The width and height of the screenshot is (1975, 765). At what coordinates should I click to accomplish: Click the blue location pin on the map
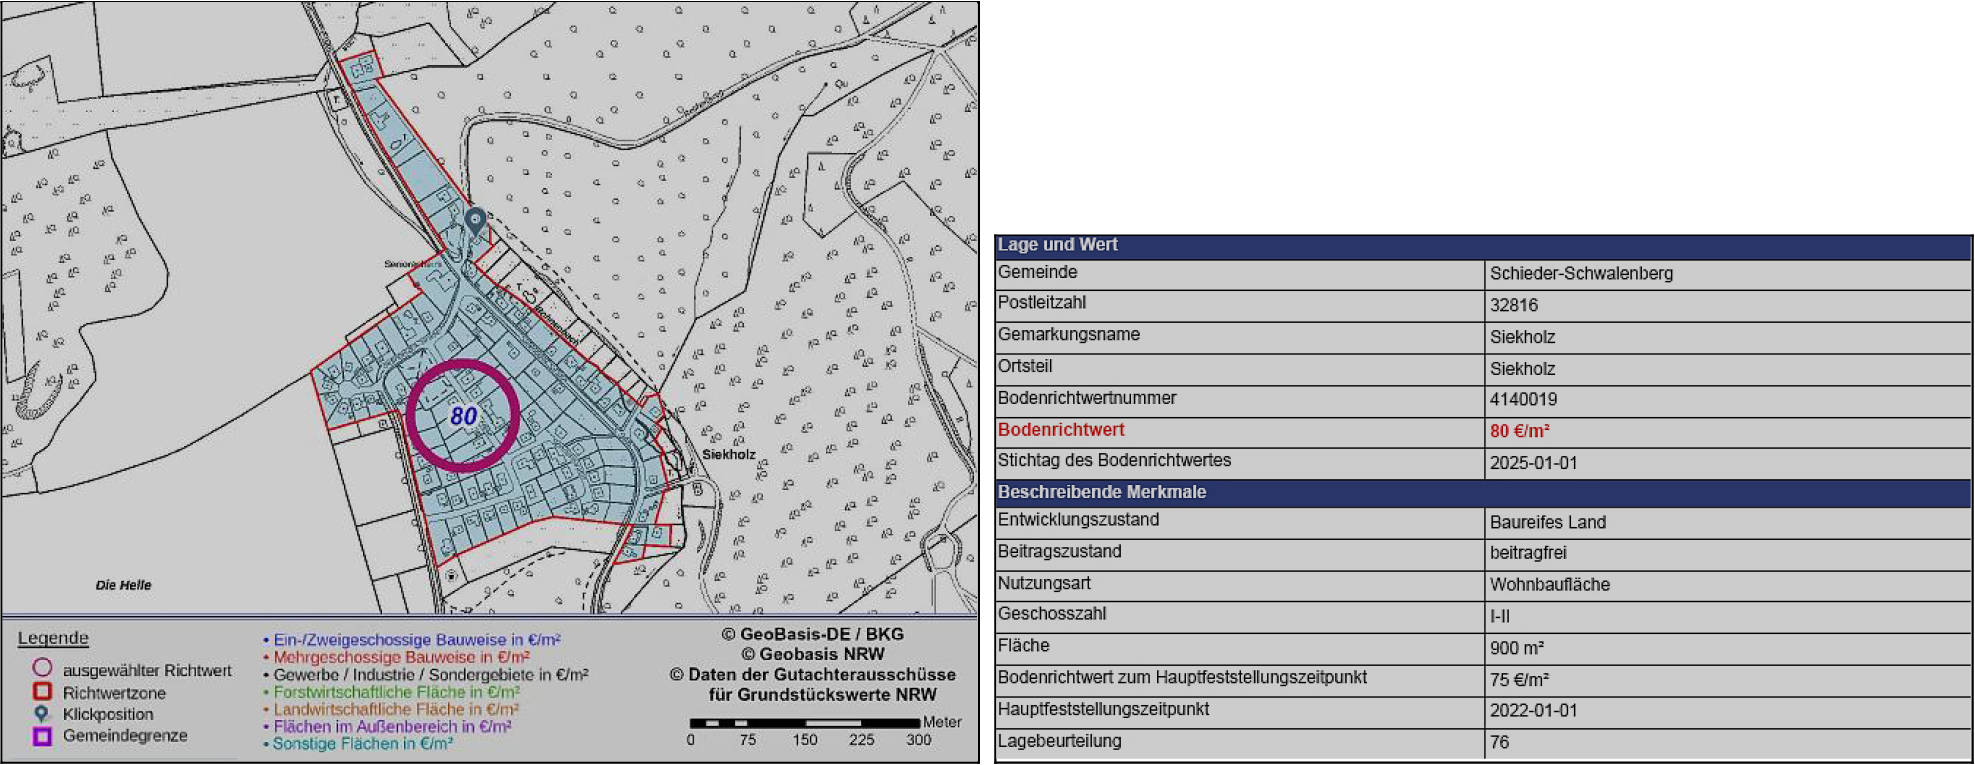(475, 221)
